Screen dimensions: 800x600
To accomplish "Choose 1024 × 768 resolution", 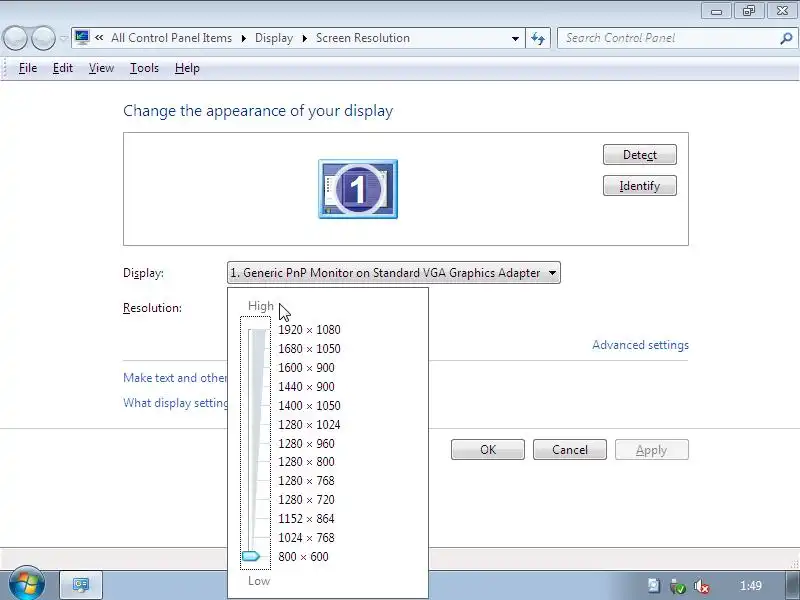I will click(x=306, y=537).
